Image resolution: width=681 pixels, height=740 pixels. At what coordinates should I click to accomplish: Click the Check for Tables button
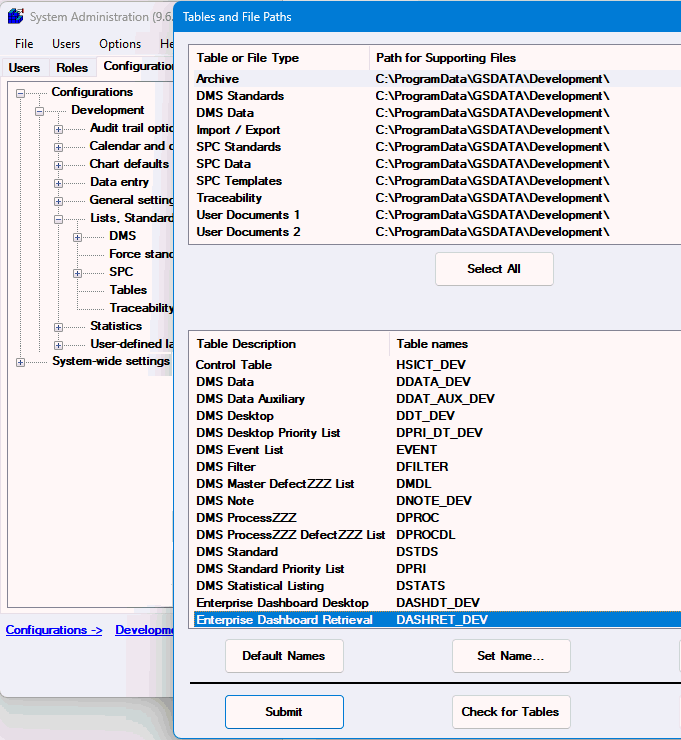pyautogui.click(x=511, y=712)
